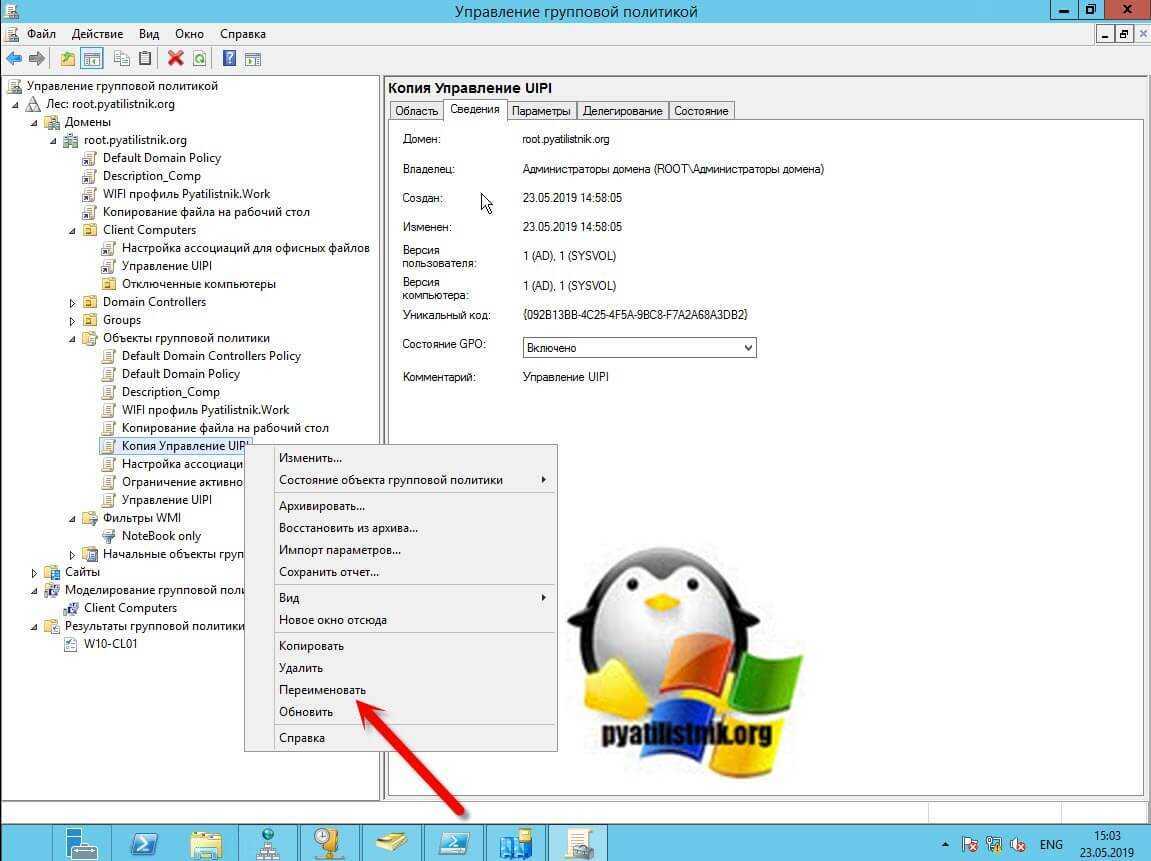Click the network globe taskbar icon
This screenshot has height=861, width=1151.
click(x=267, y=843)
